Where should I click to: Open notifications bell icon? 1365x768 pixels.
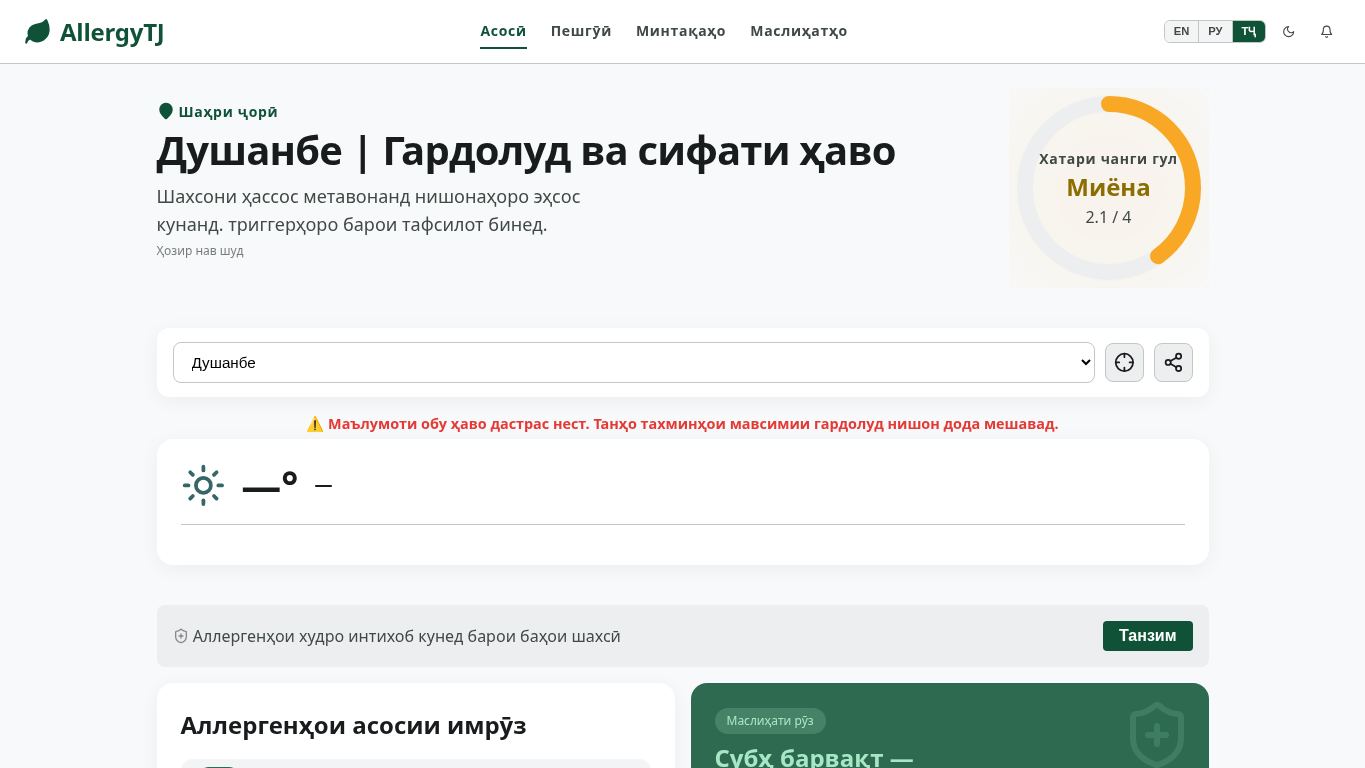1327,31
